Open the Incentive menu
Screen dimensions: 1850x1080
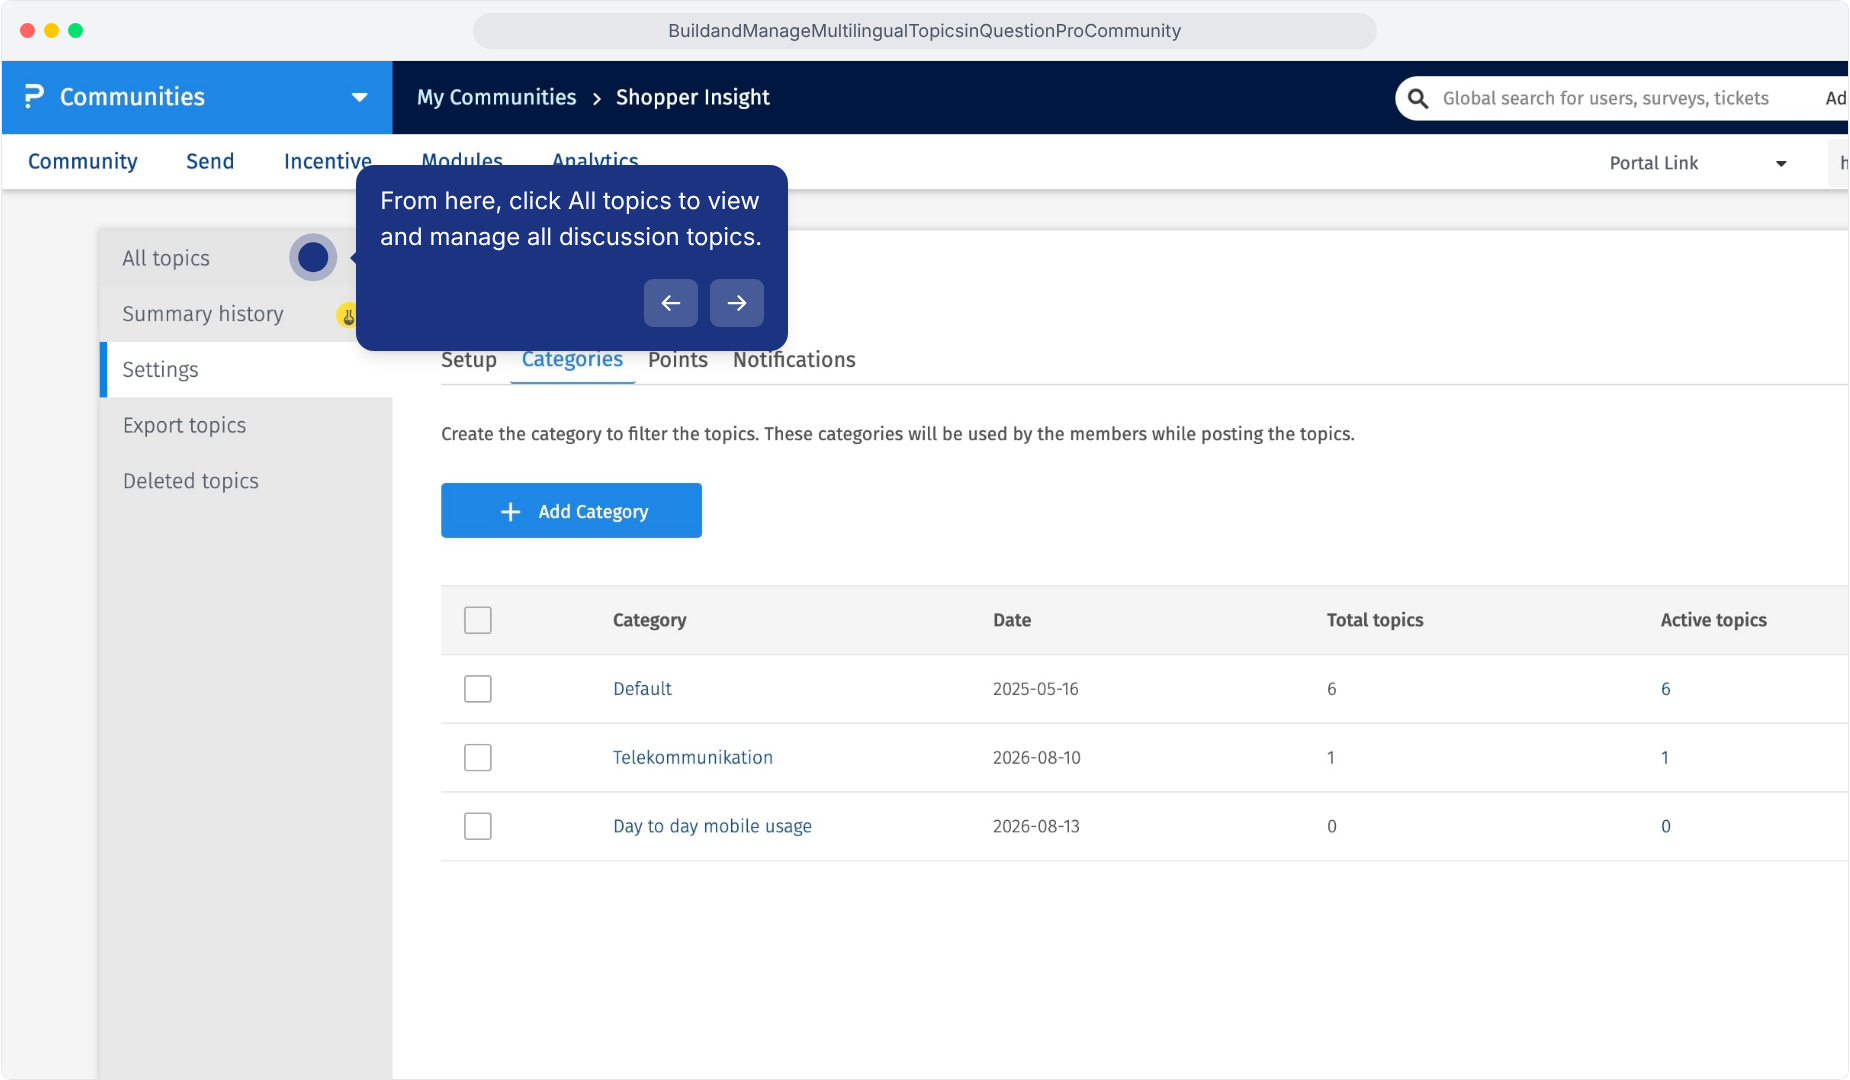click(327, 161)
